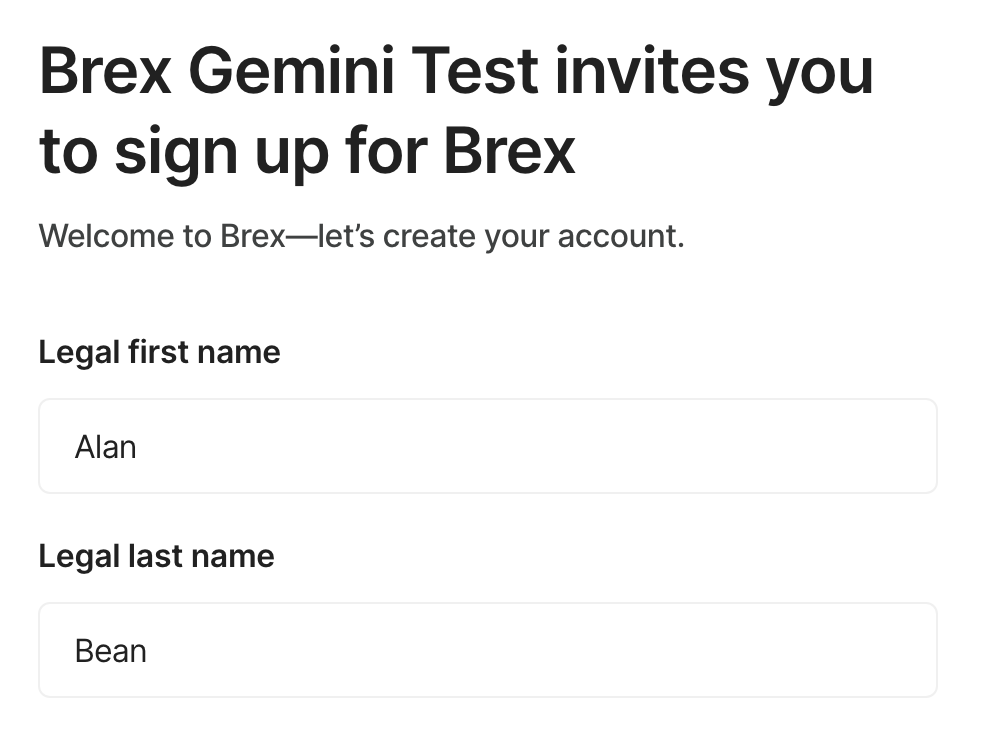Activate the bottom text input on the form
Image resolution: width=982 pixels, height=740 pixels.
[488, 649]
